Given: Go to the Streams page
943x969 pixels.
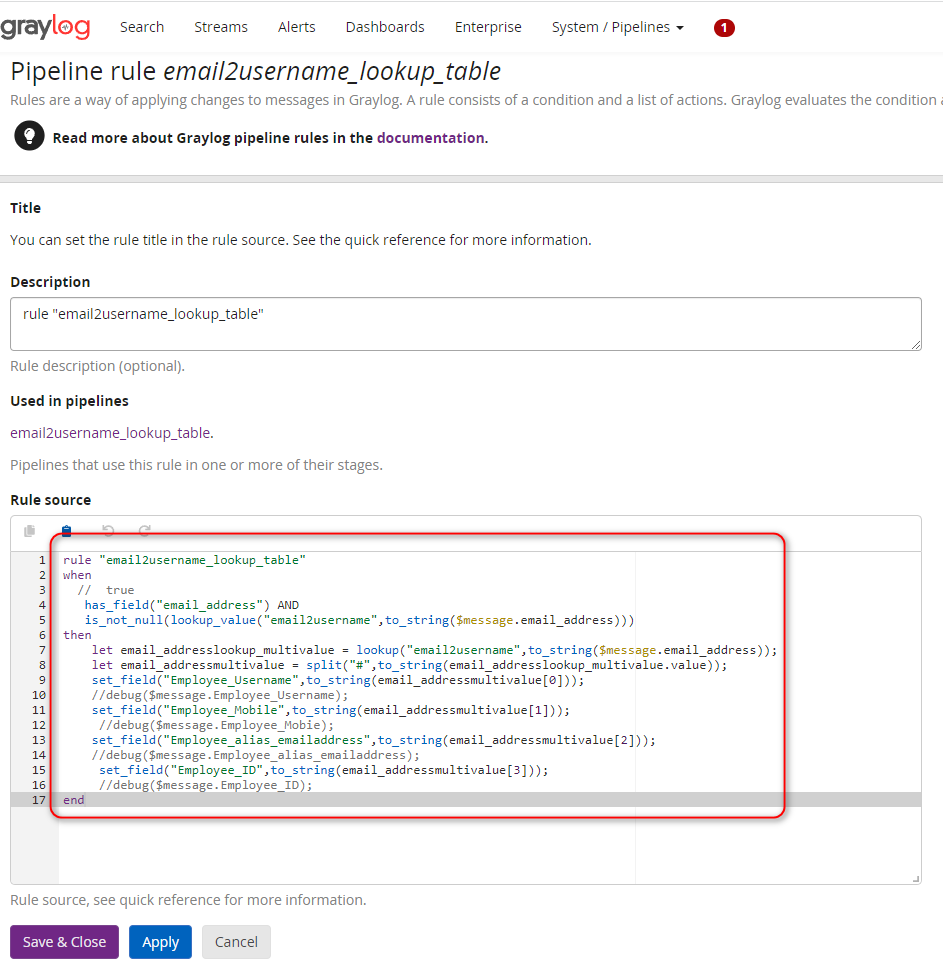Looking at the screenshot, I should tap(221, 27).
